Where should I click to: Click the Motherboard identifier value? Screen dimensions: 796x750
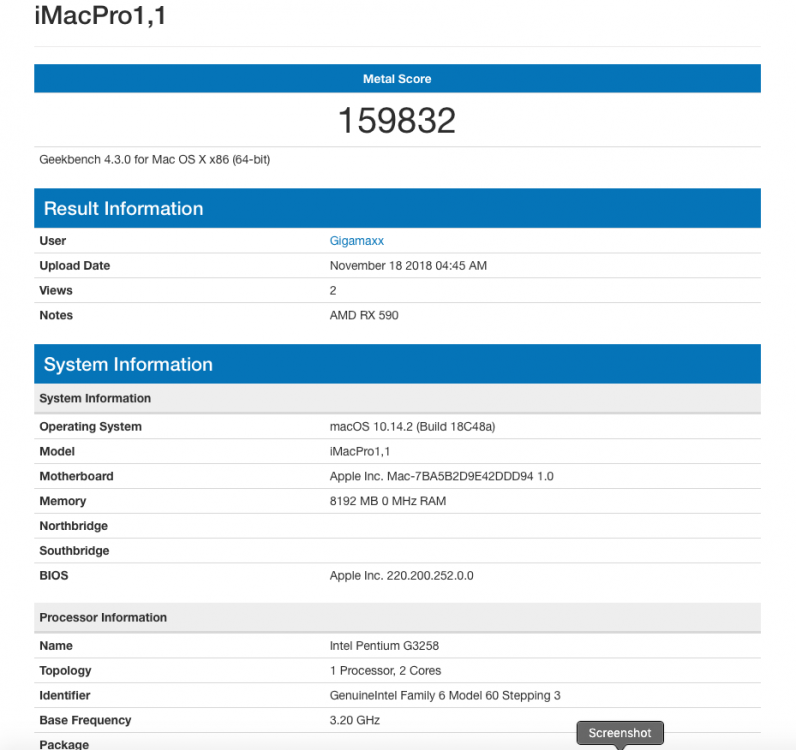pos(441,476)
